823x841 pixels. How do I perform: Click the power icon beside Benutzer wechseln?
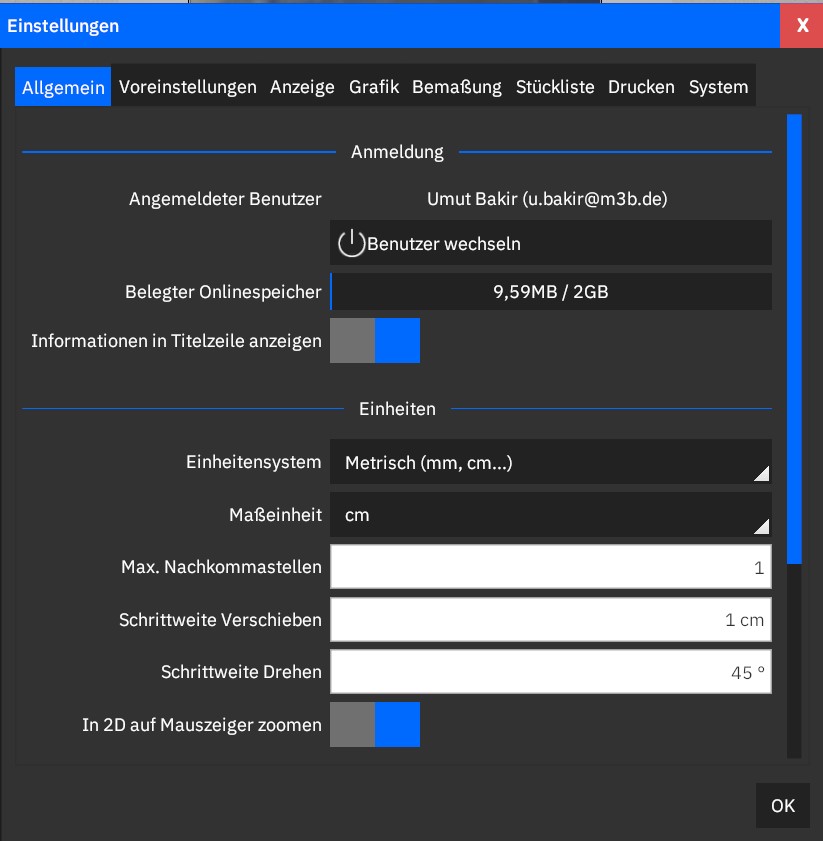pyautogui.click(x=351, y=243)
